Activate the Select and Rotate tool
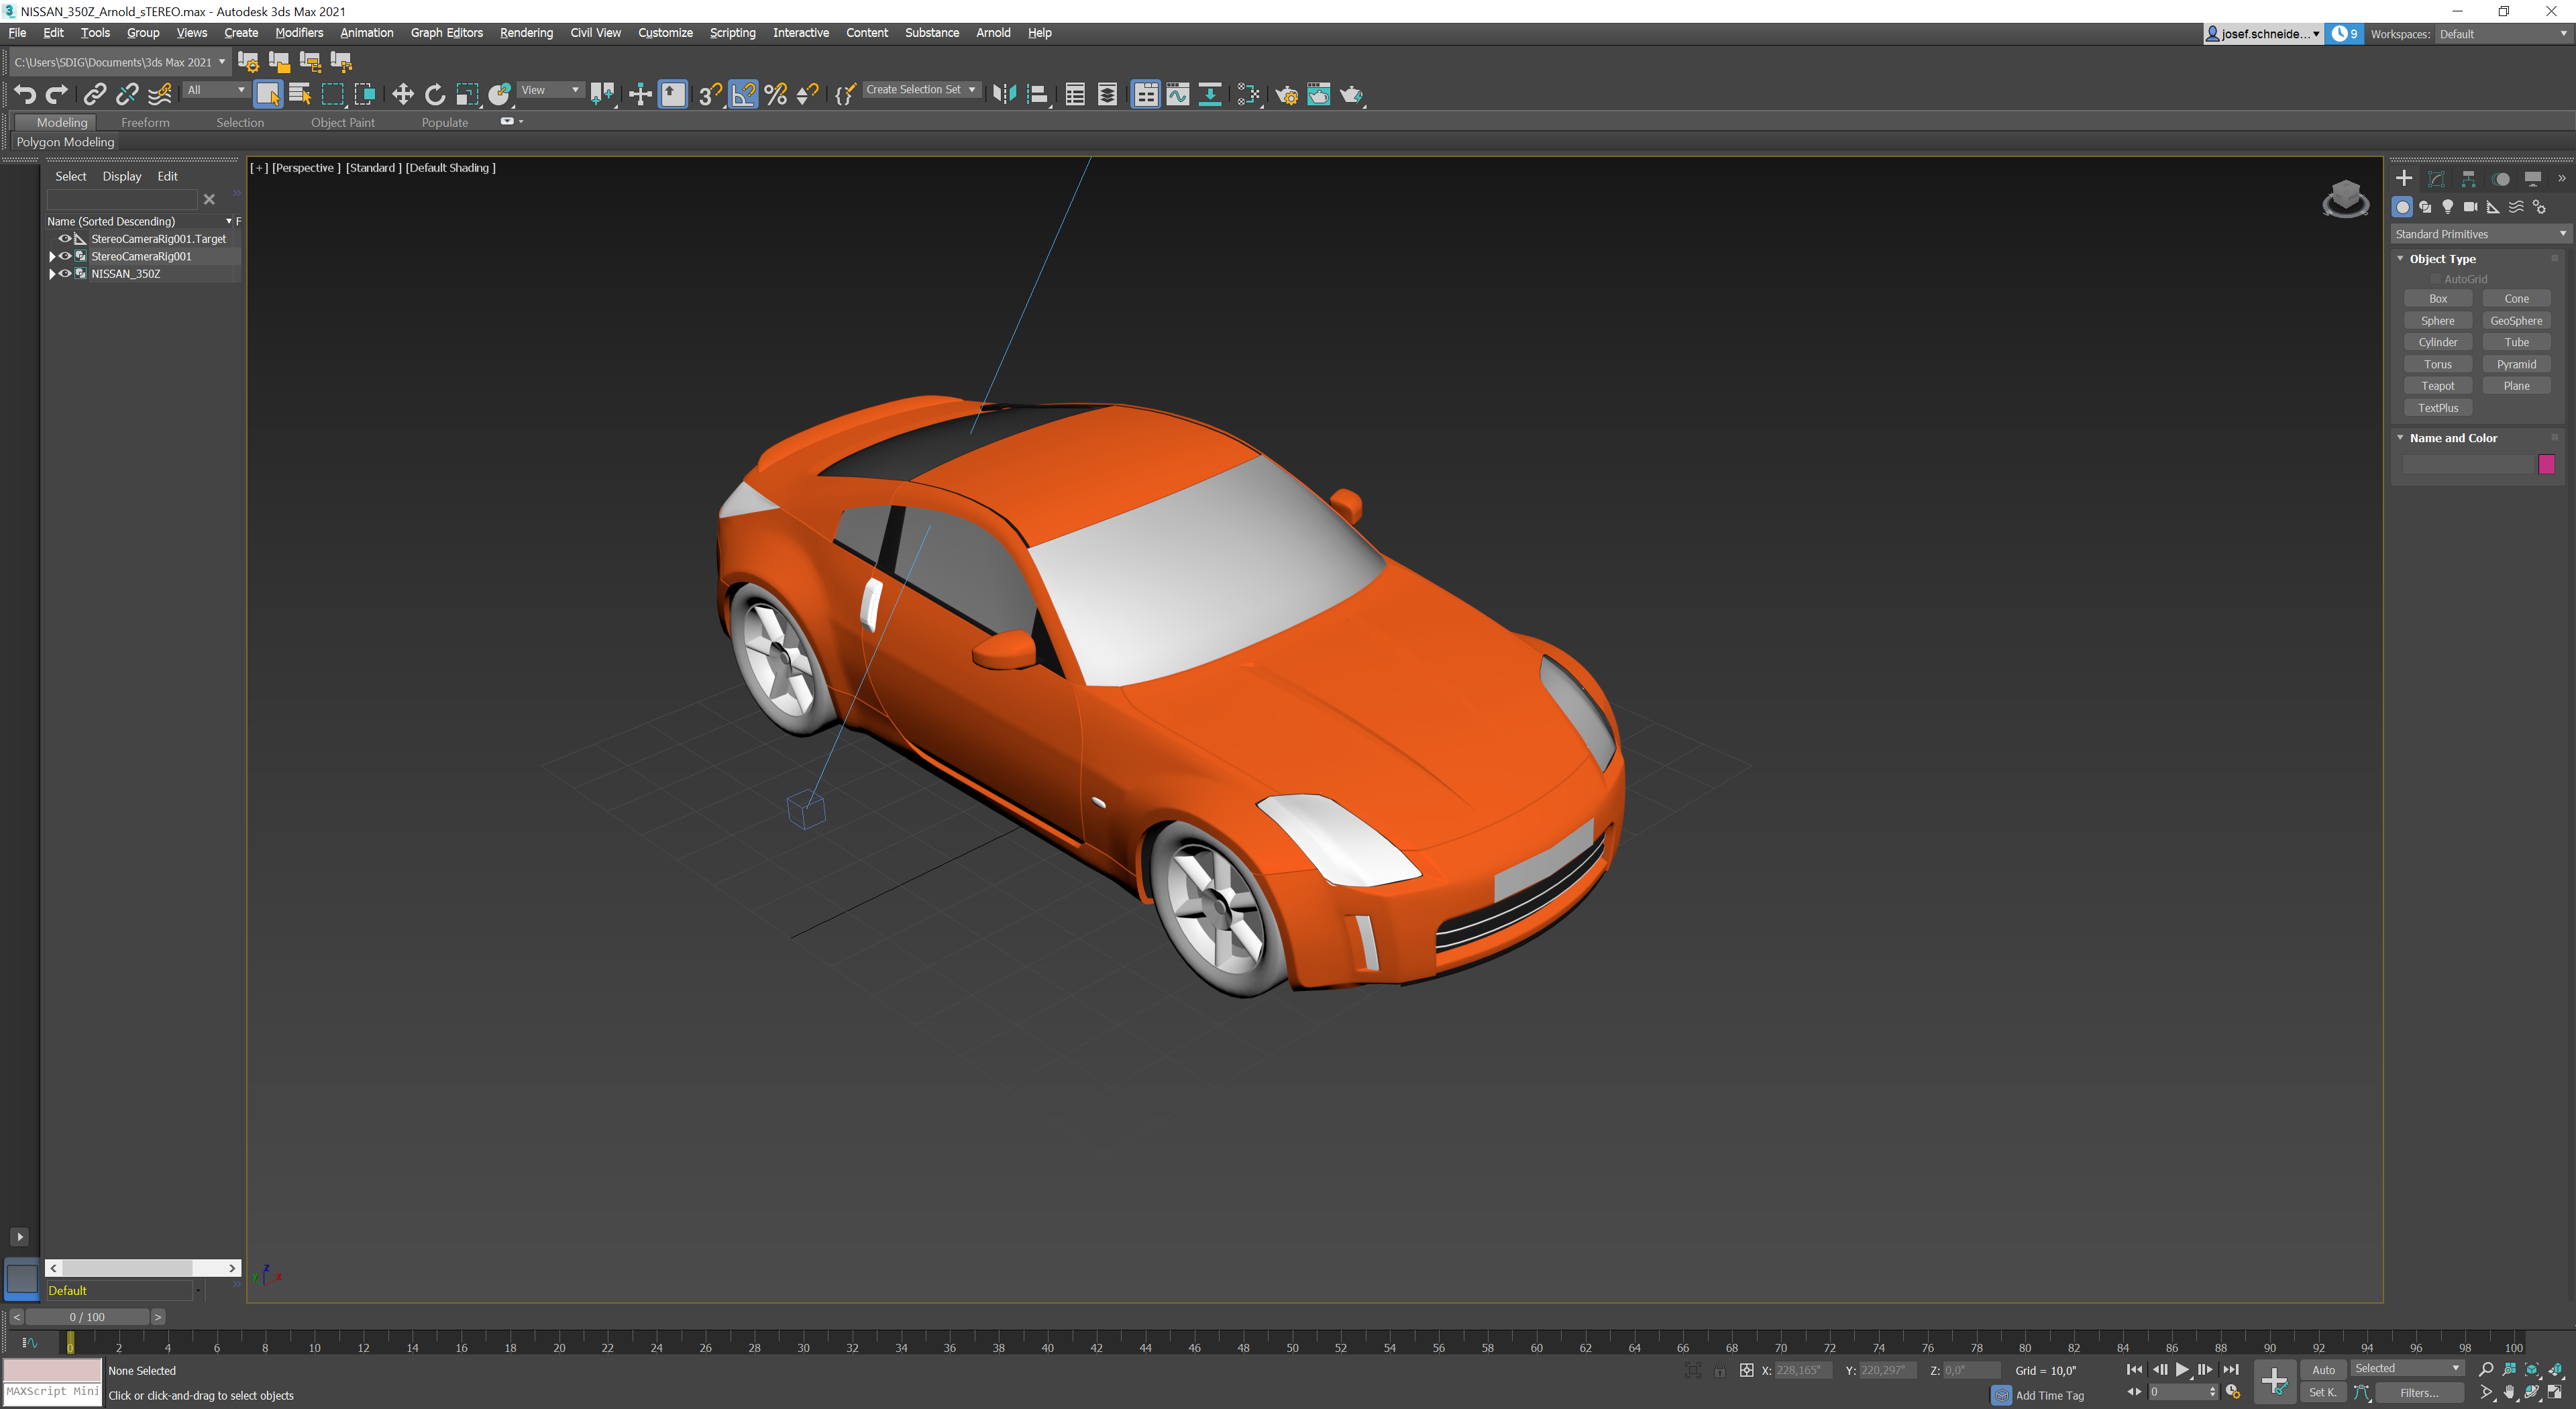The height and width of the screenshot is (1409, 2576). [434, 94]
